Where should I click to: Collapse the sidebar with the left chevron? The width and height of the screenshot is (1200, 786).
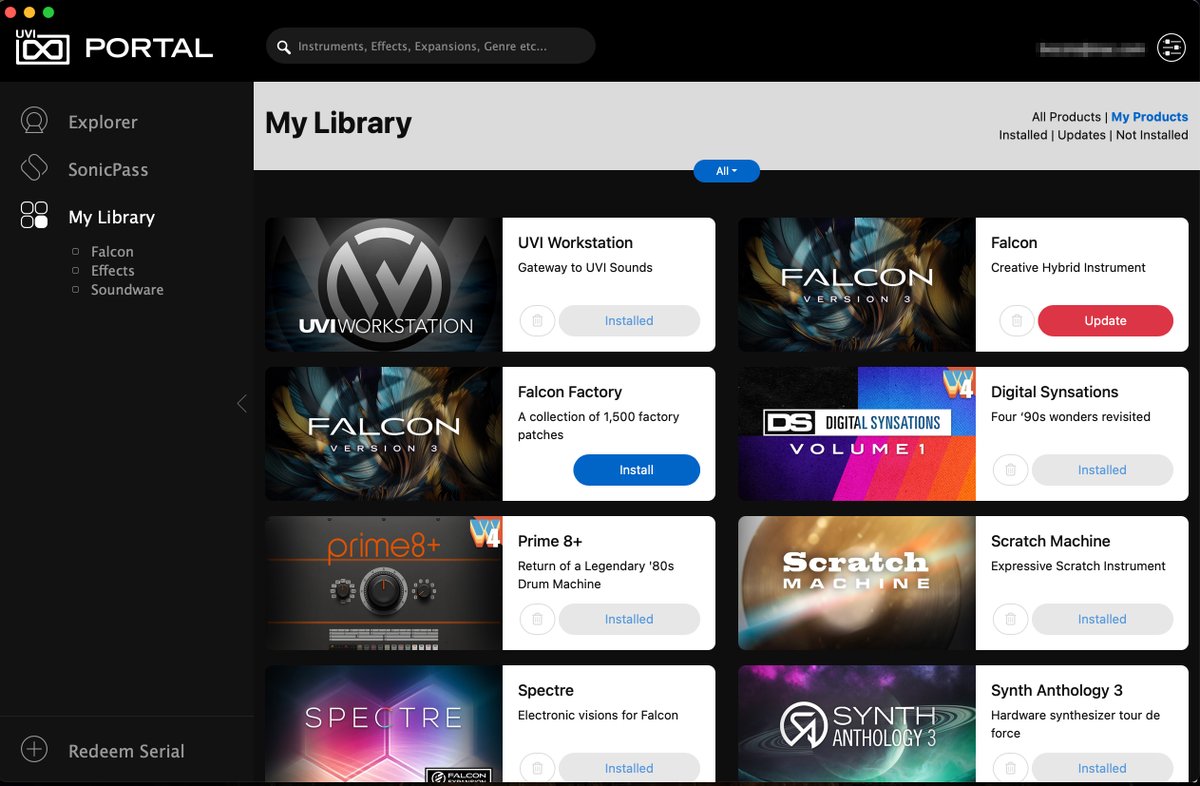241,404
